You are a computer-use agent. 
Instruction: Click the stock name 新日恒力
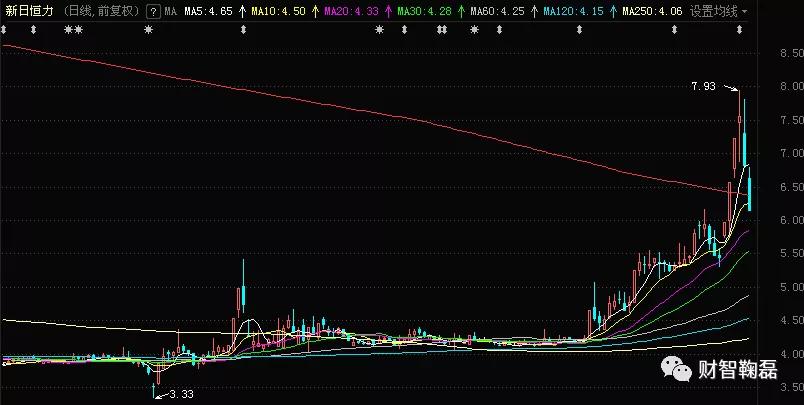click(29, 11)
